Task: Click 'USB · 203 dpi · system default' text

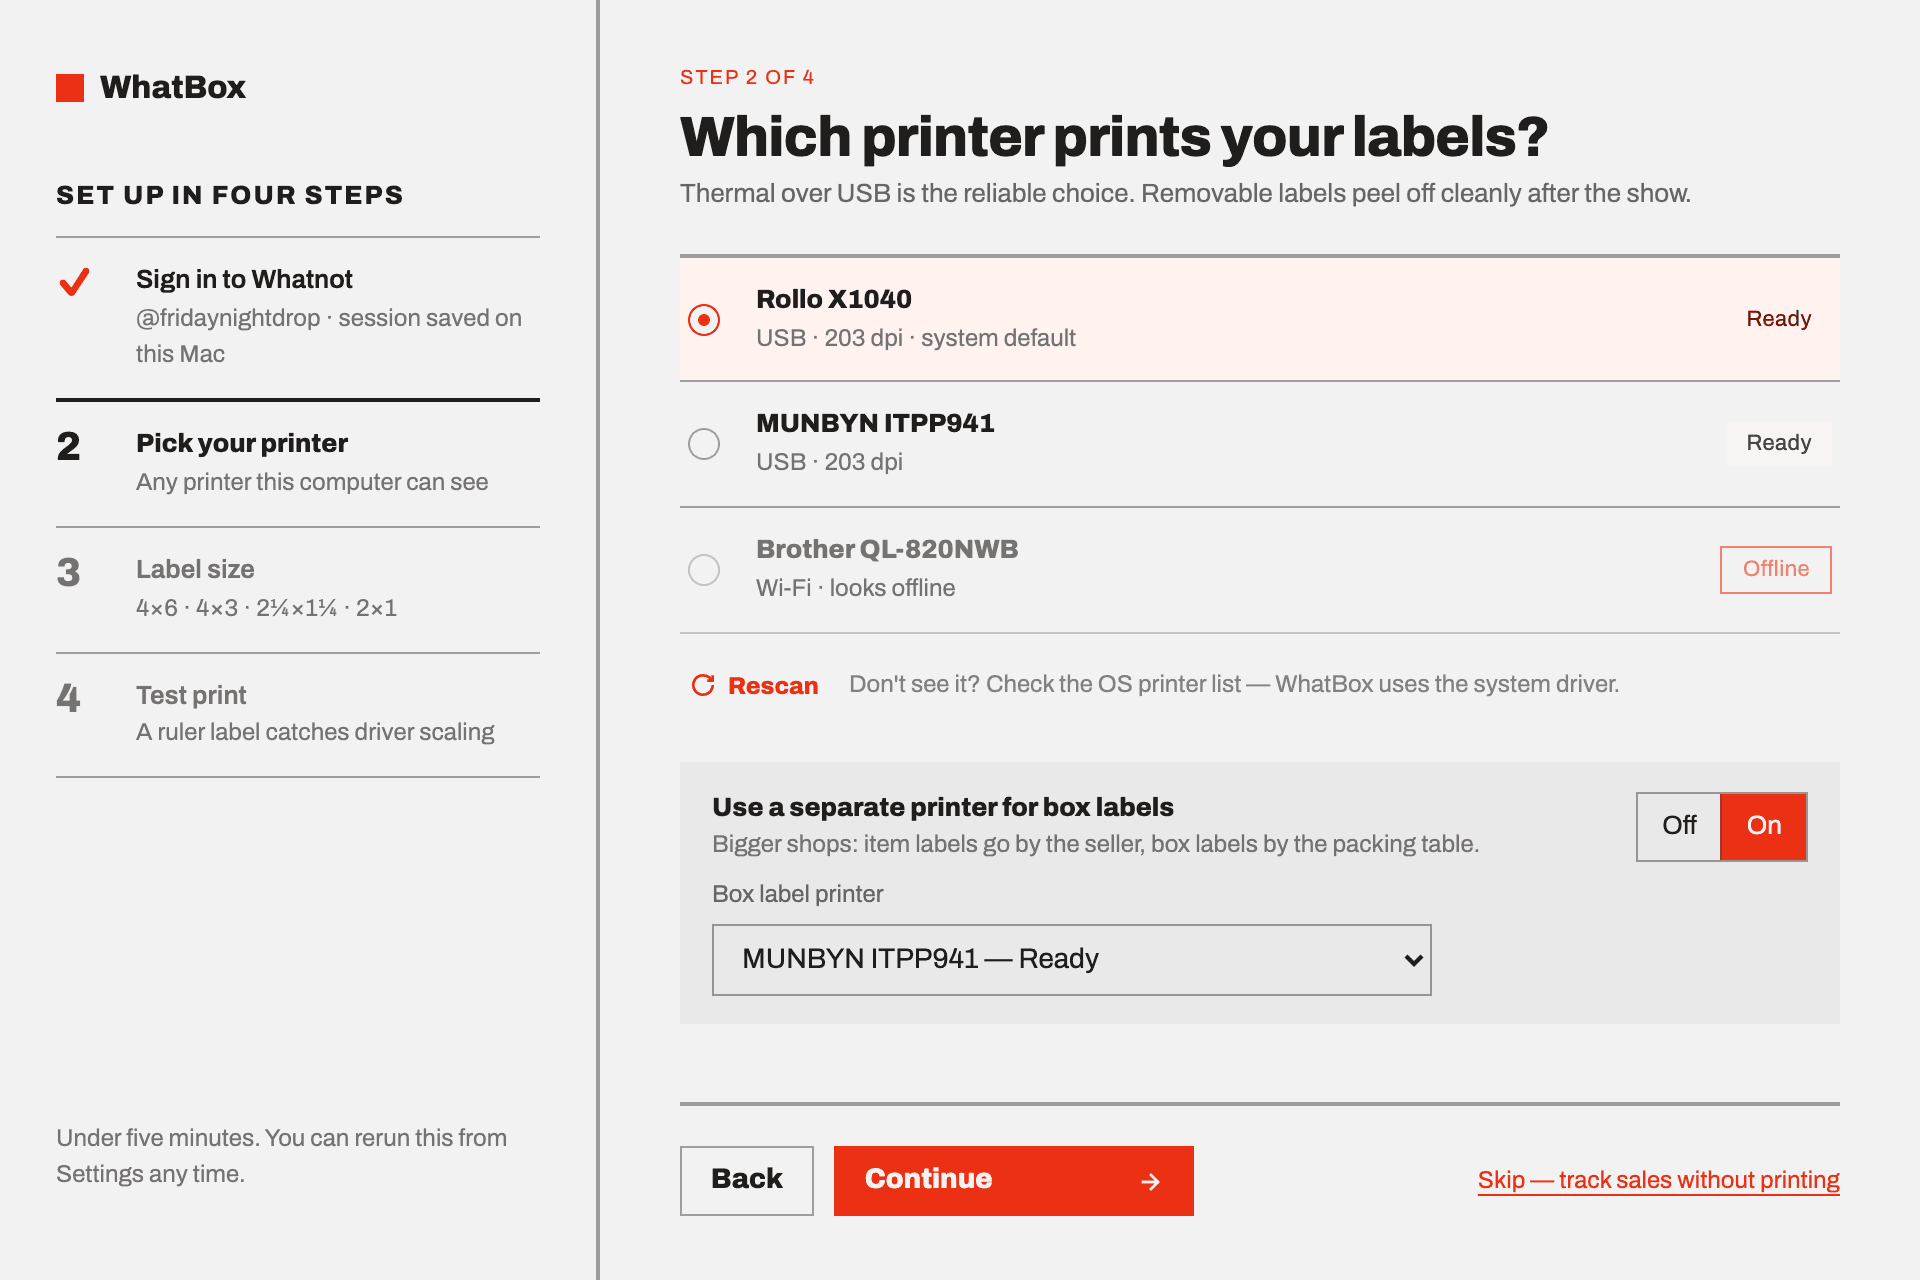Action: point(916,338)
